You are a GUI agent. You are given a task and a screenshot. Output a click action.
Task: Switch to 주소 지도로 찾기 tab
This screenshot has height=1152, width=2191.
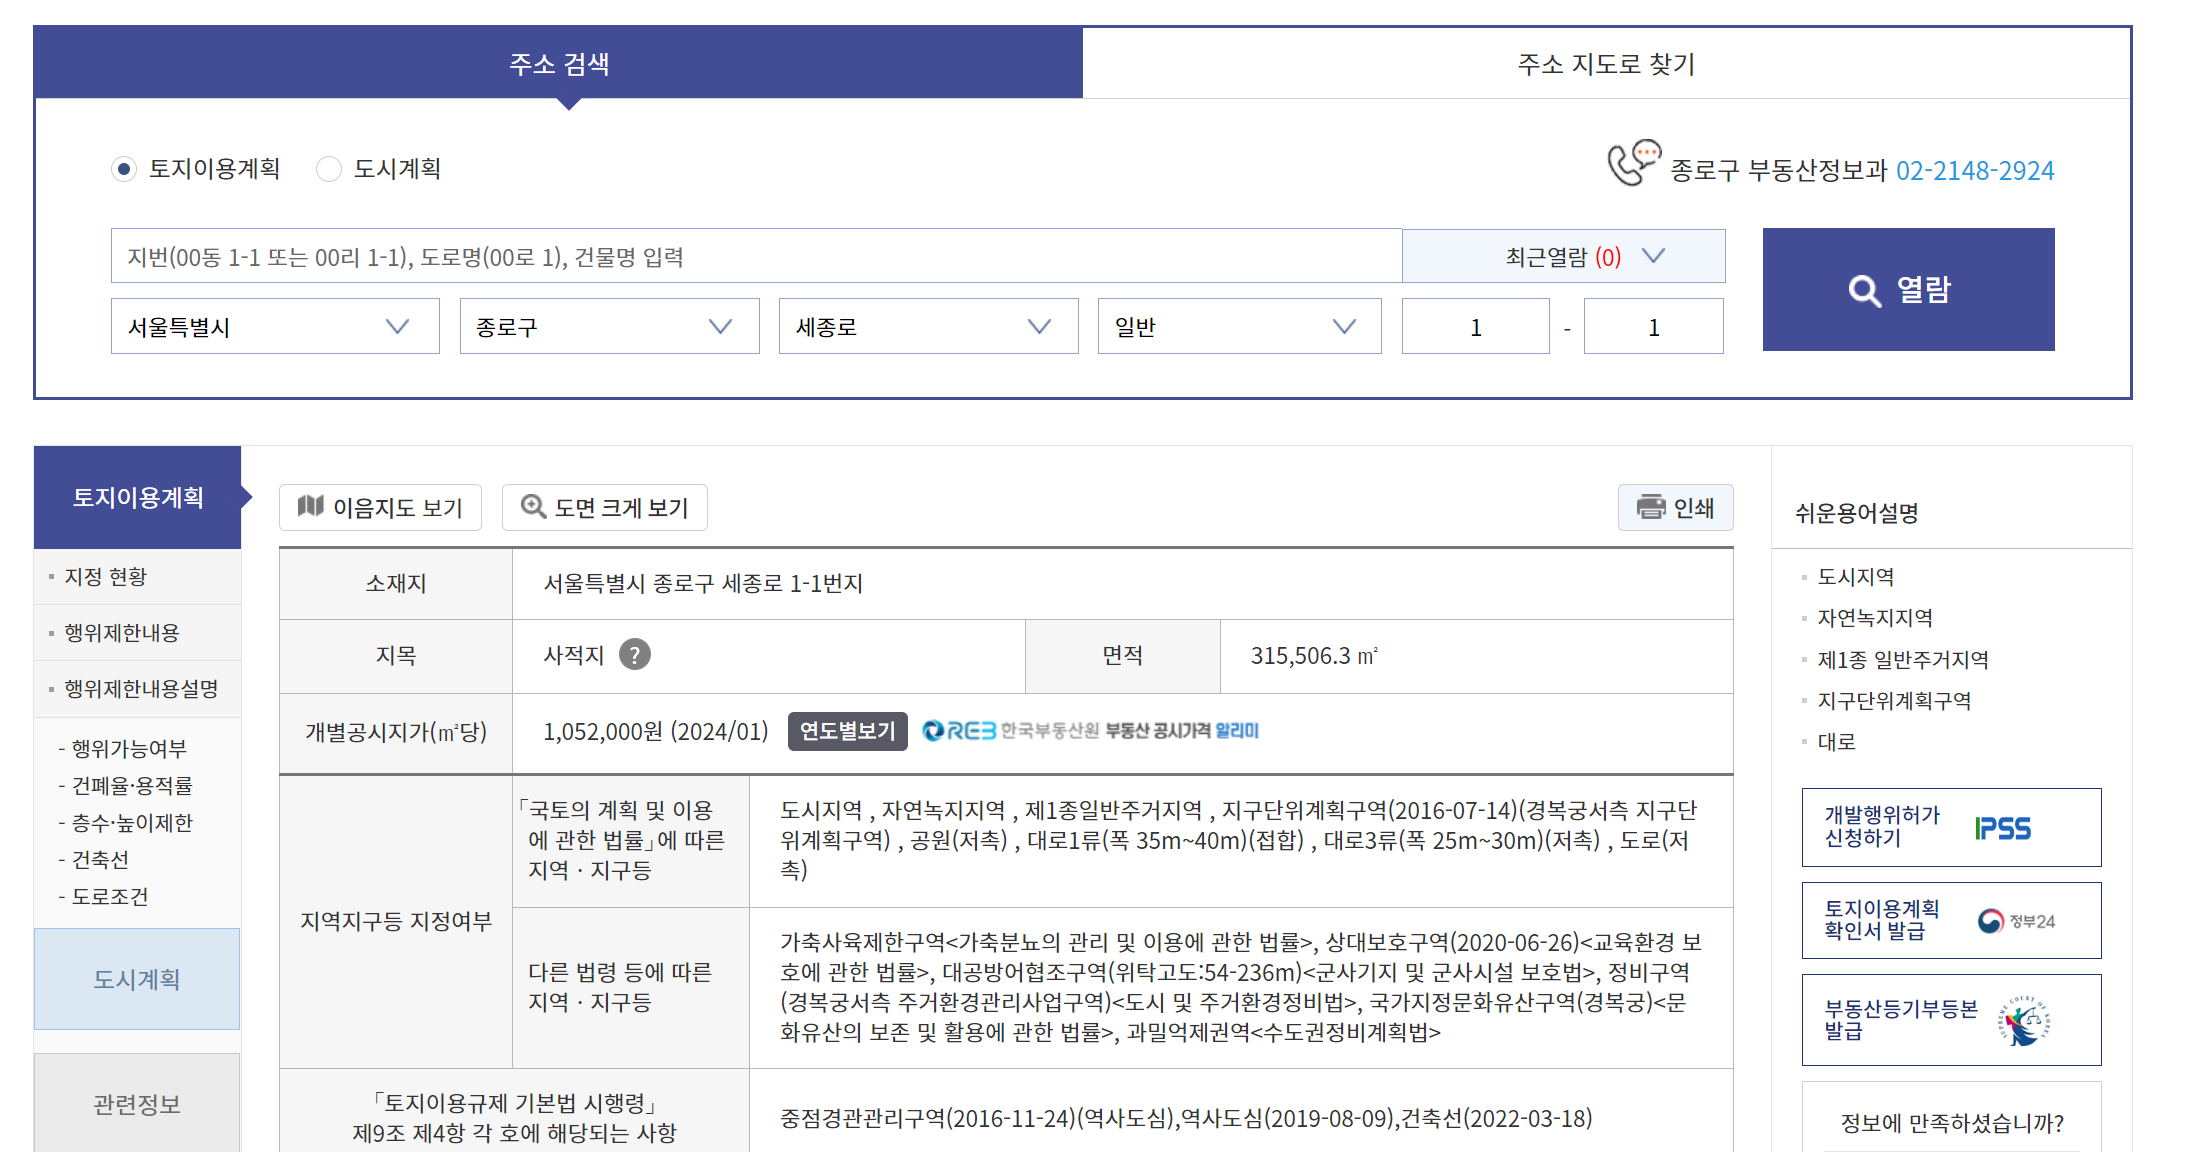click(x=1606, y=64)
